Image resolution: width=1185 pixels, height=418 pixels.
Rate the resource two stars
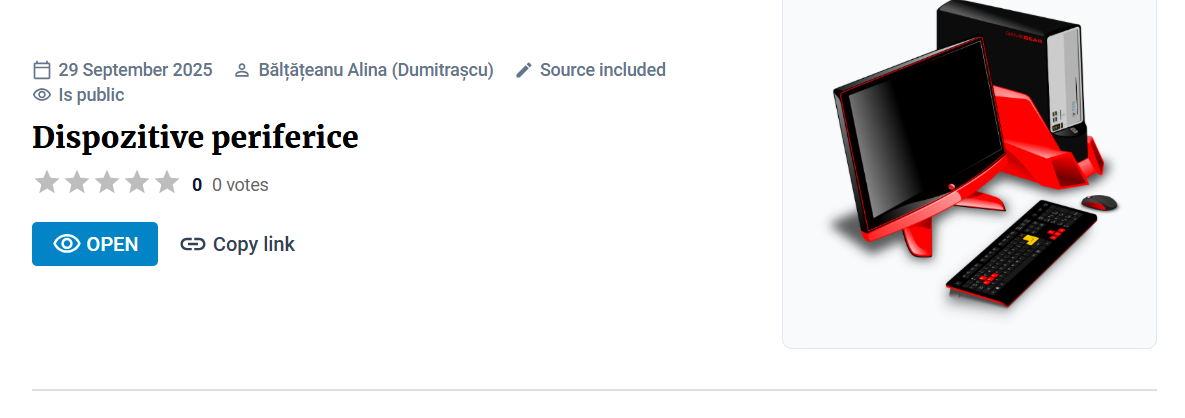pos(77,183)
